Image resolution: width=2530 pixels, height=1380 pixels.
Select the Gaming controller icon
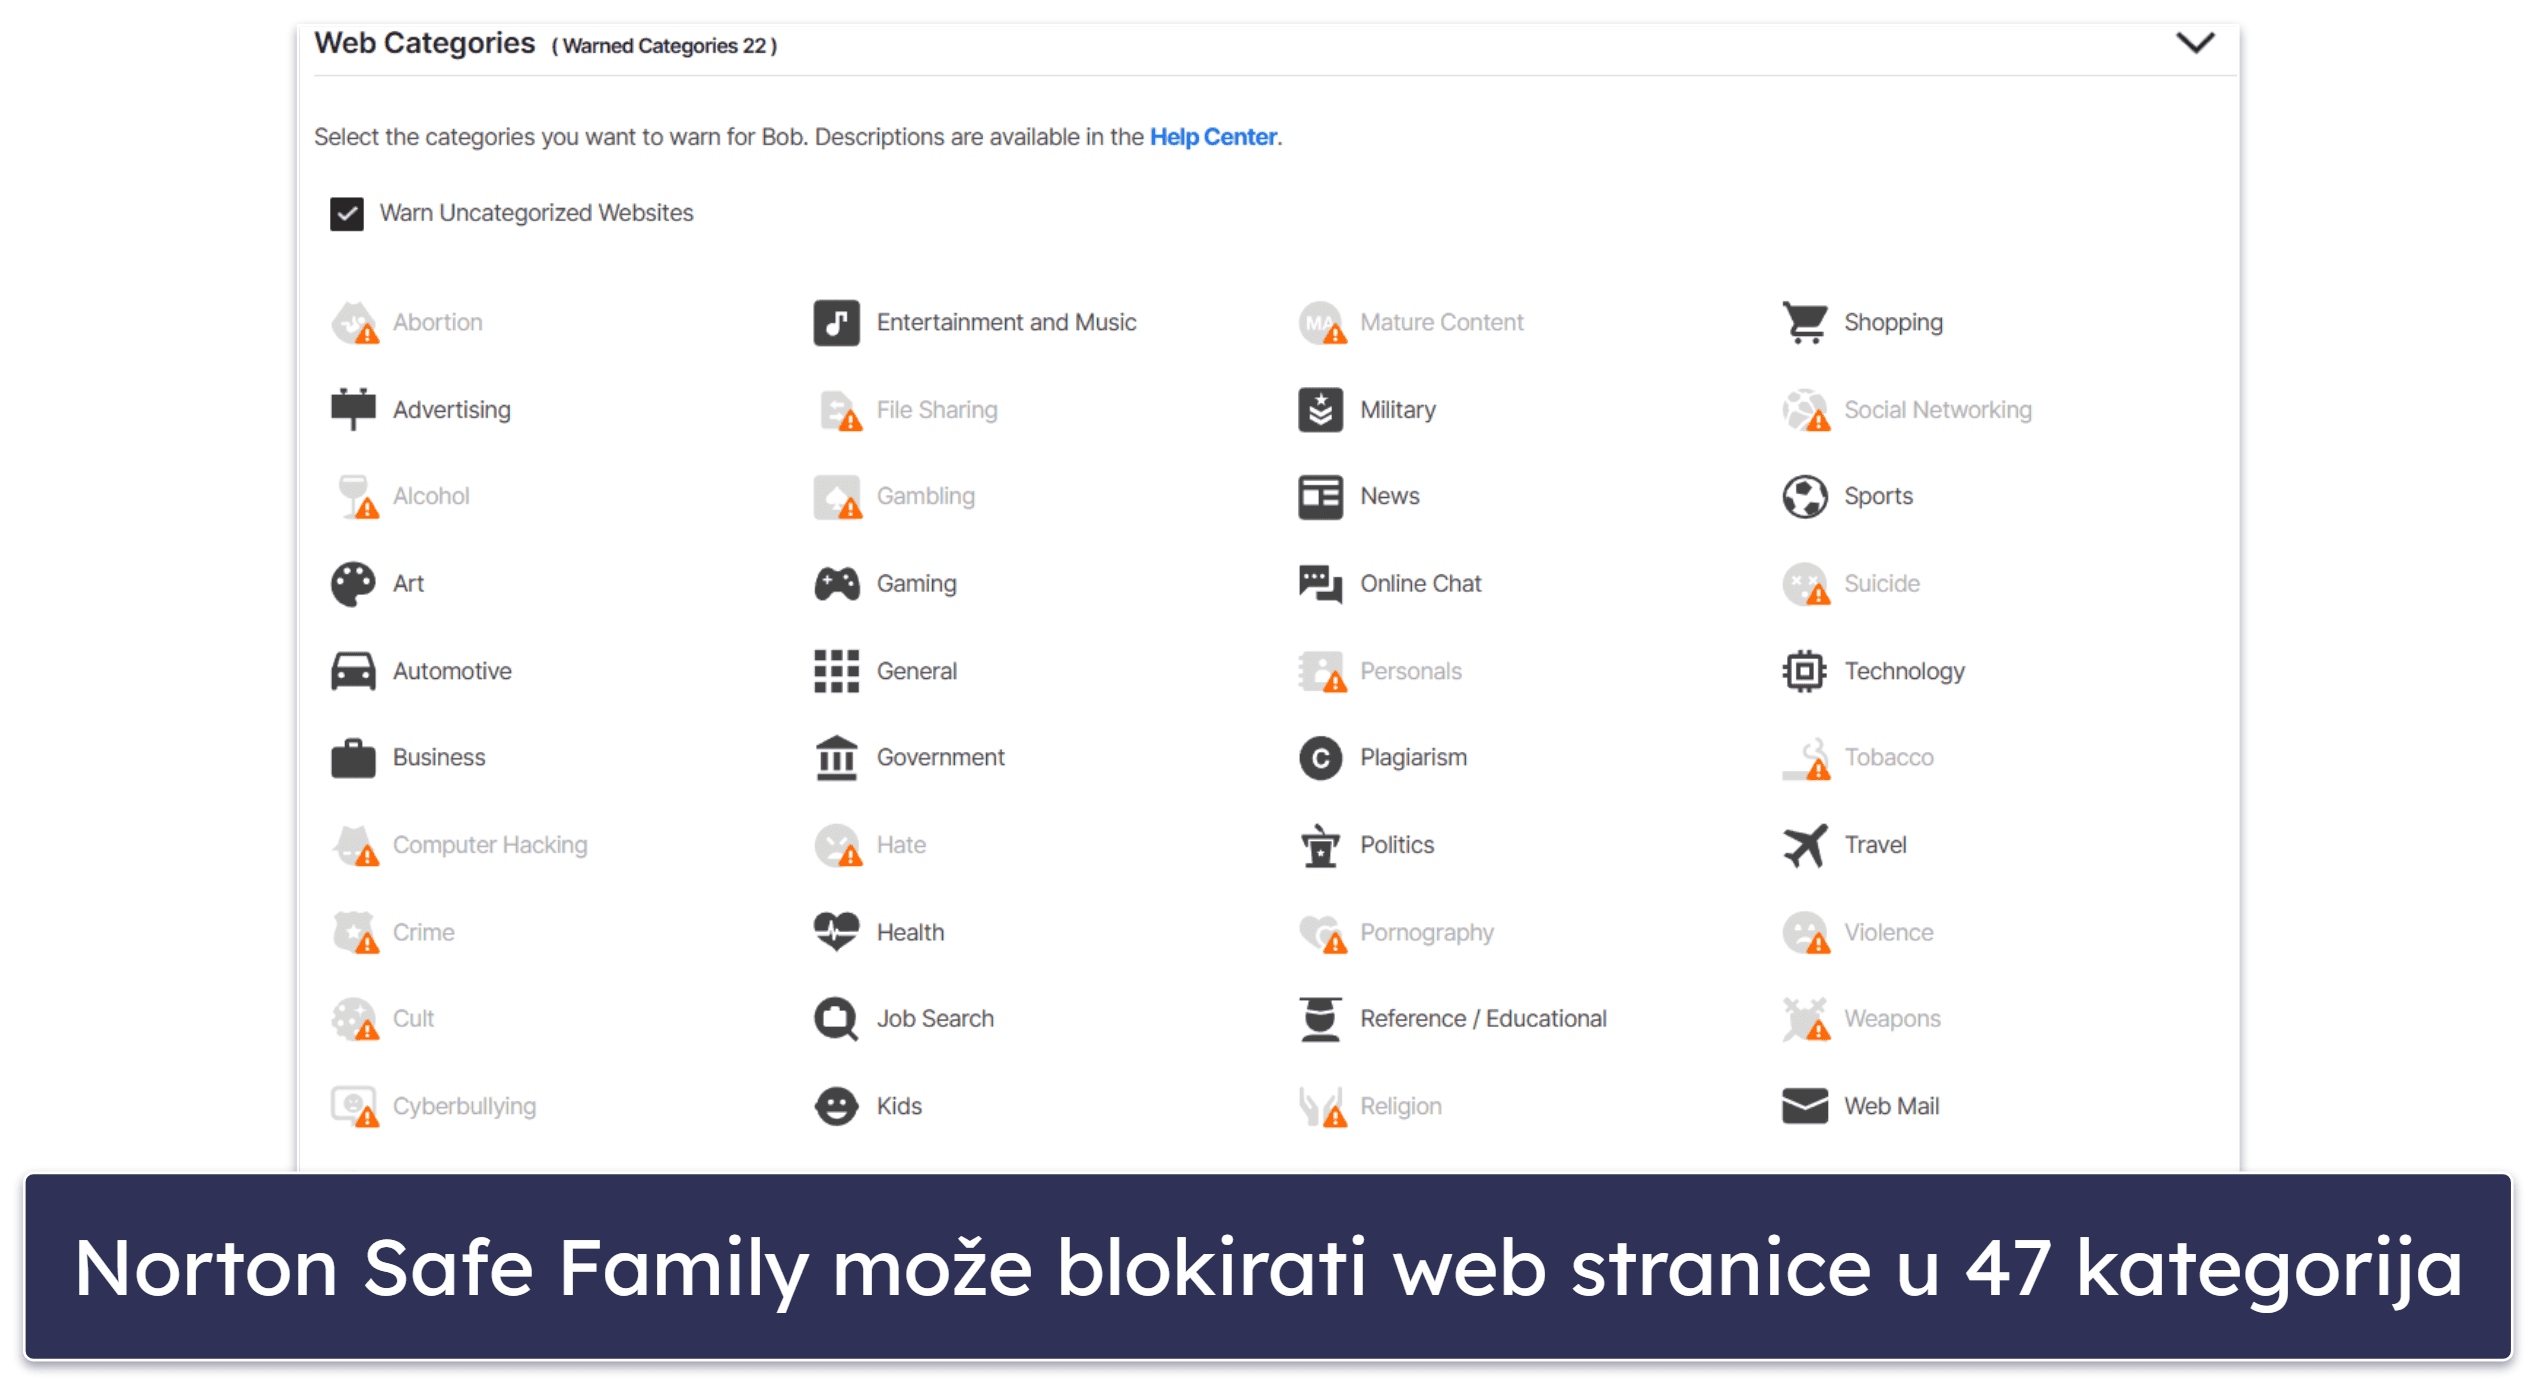[x=836, y=584]
